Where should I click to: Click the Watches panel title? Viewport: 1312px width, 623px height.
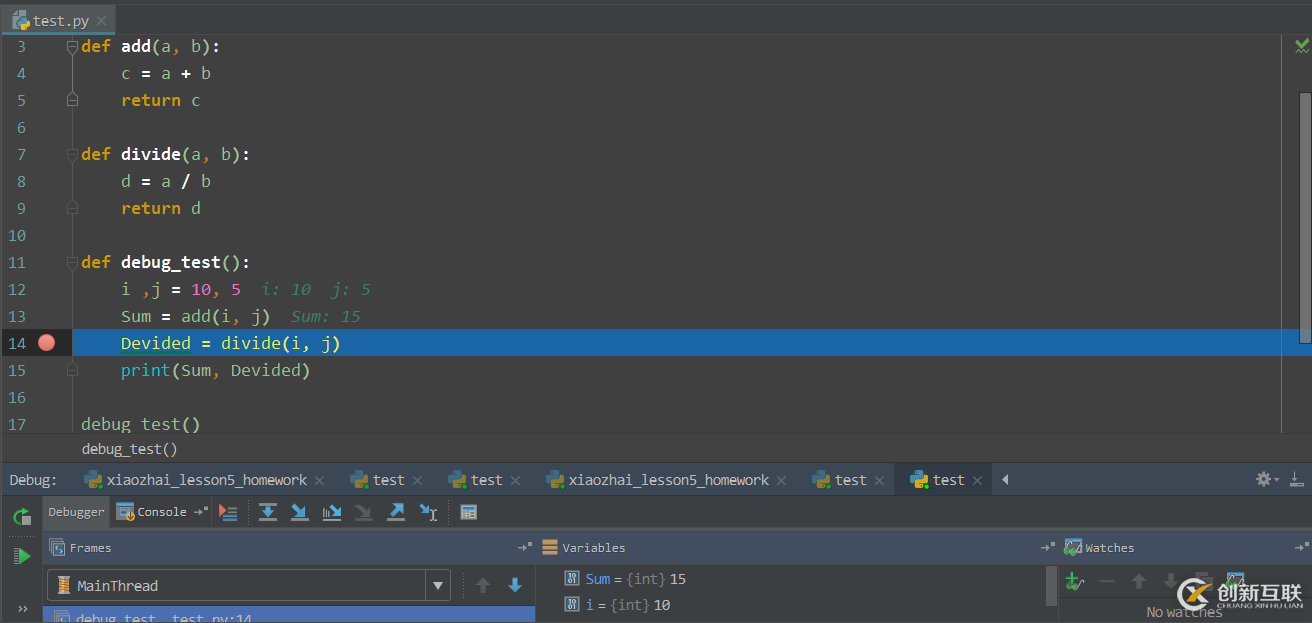coord(1110,548)
